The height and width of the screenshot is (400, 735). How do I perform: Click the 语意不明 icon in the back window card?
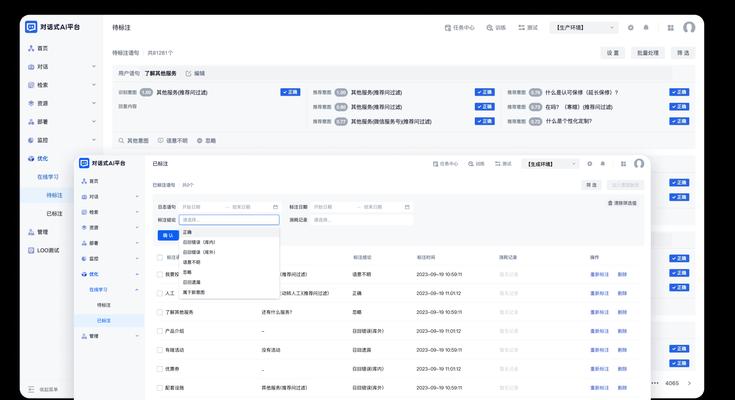click(160, 141)
